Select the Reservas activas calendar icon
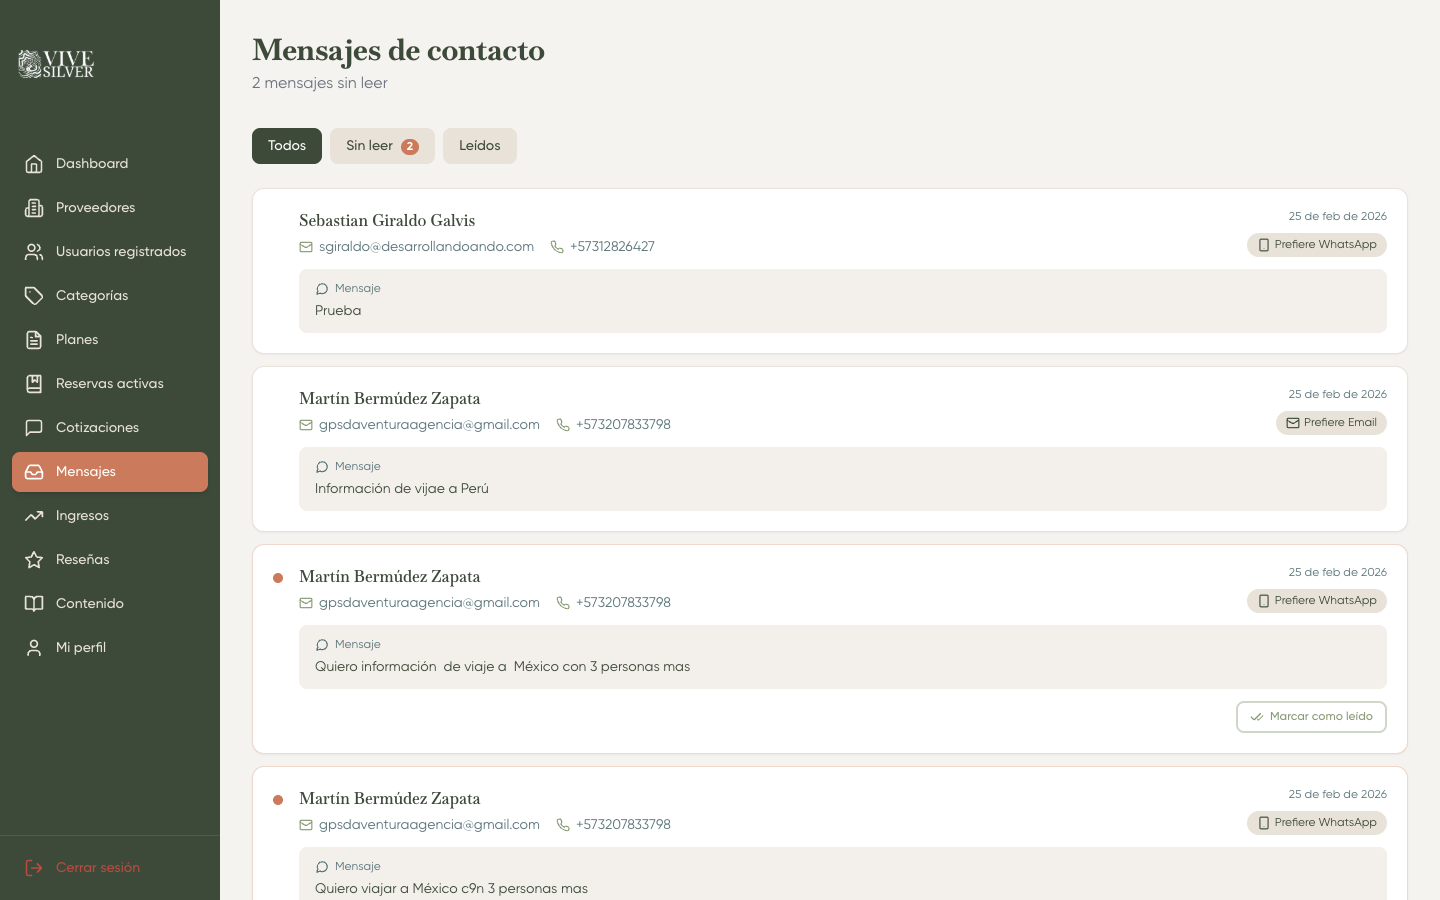Image resolution: width=1440 pixels, height=900 pixels. [x=35, y=383]
